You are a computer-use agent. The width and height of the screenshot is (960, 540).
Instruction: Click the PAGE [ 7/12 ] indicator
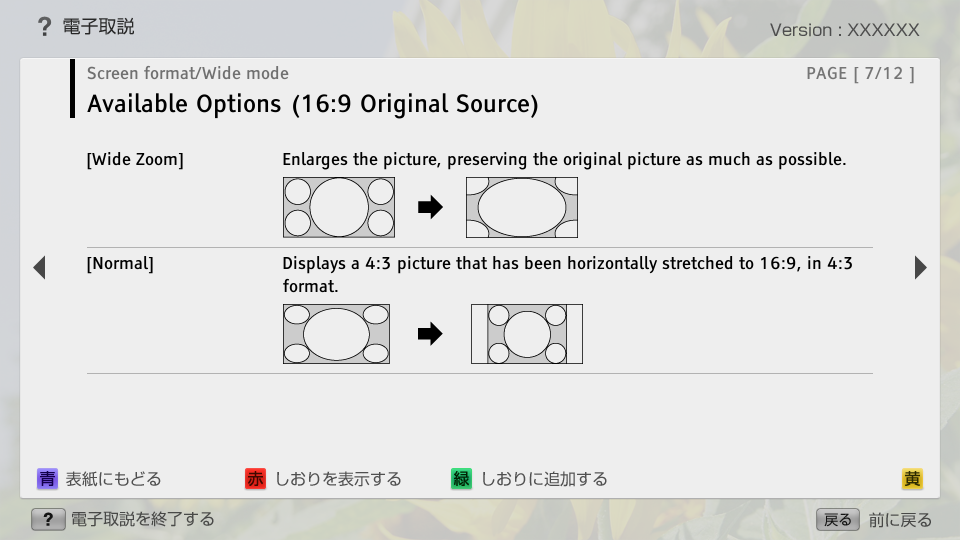click(x=860, y=73)
